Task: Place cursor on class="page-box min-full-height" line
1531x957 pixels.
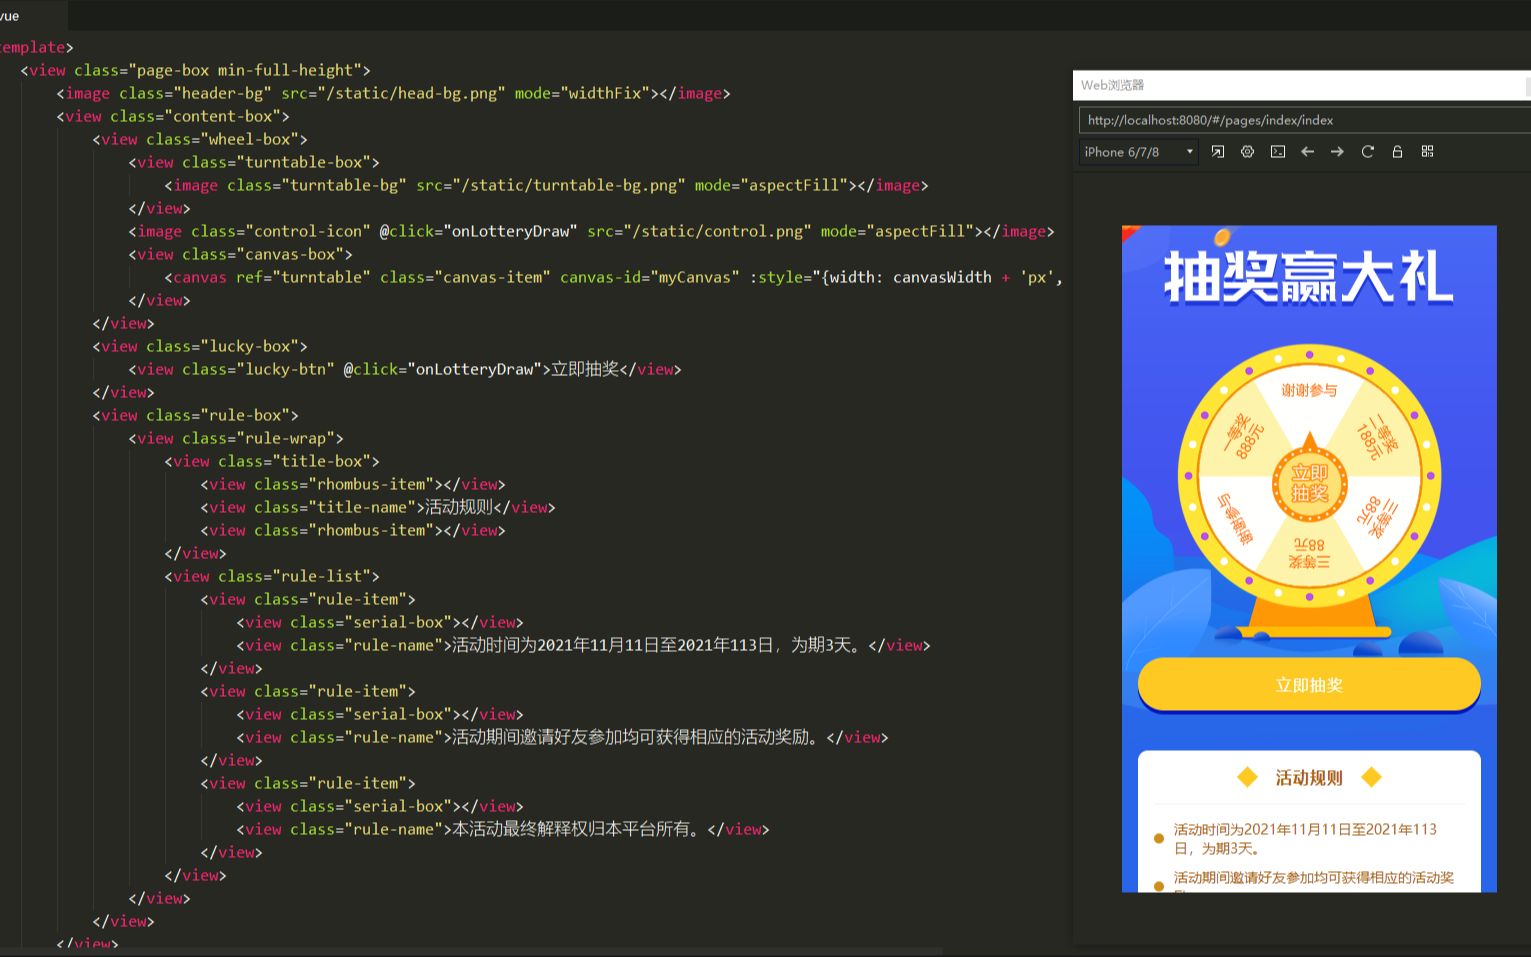Action: [x=195, y=70]
